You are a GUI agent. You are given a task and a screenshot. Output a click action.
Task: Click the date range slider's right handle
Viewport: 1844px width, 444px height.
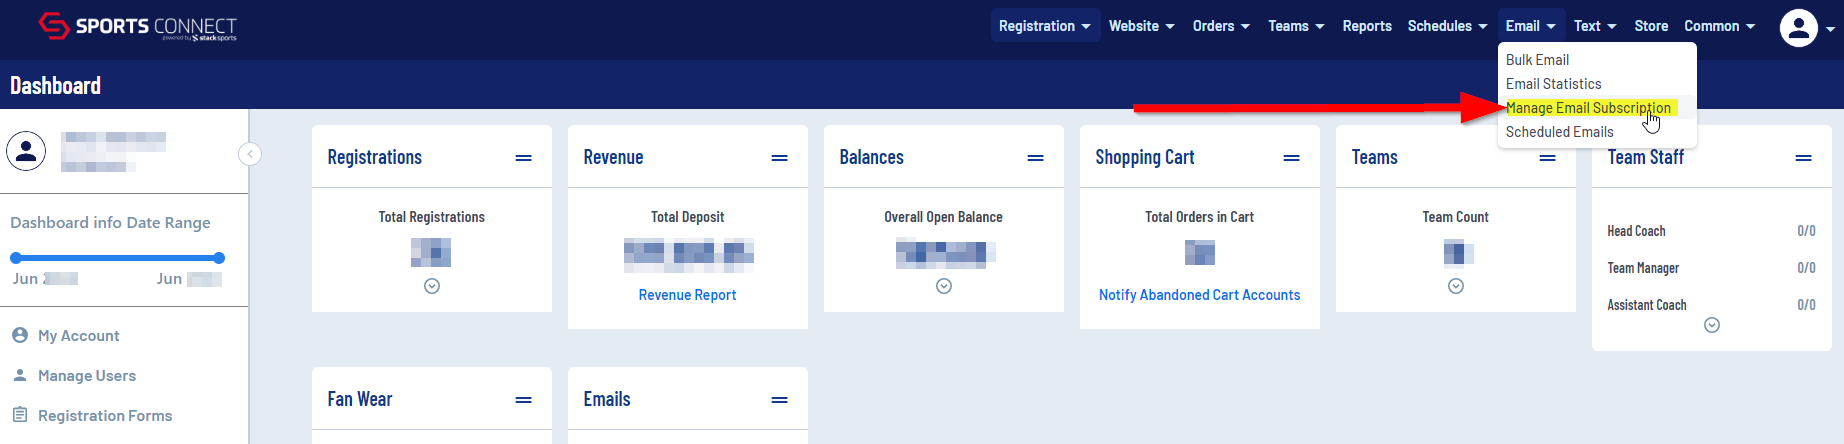click(x=219, y=258)
